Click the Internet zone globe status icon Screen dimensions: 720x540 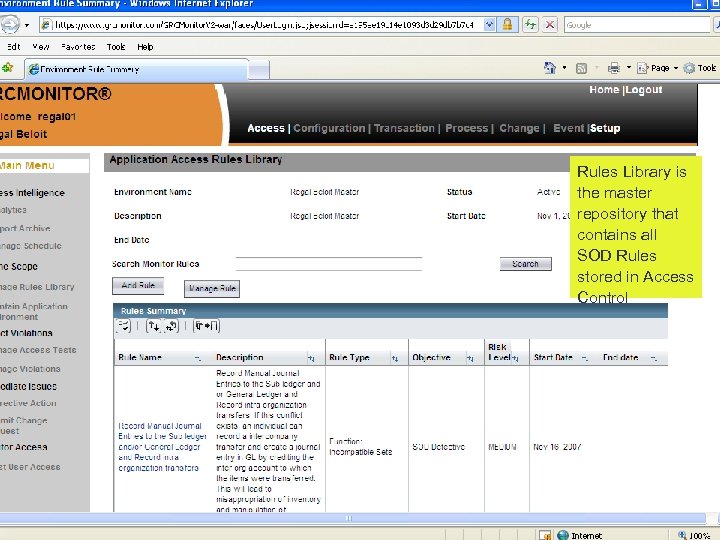[563, 535]
